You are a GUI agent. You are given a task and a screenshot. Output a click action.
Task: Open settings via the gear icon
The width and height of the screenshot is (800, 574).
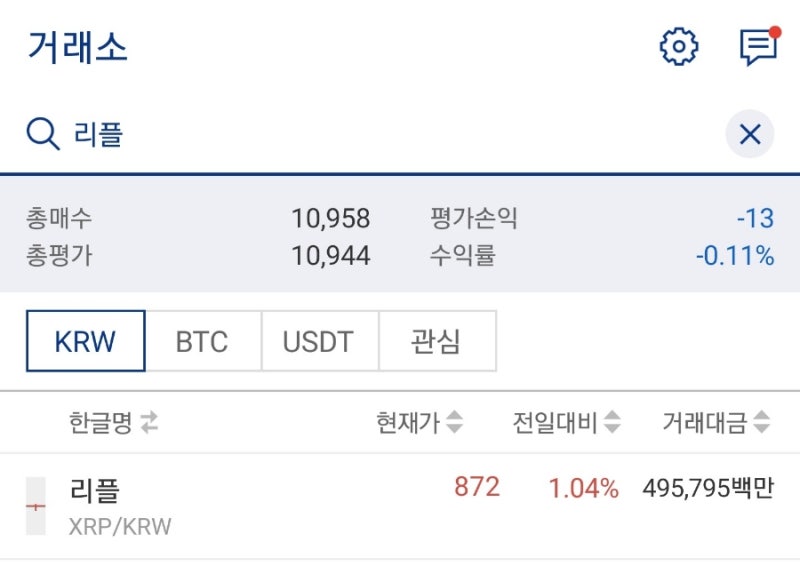pyautogui.click(x=679, y=47)
